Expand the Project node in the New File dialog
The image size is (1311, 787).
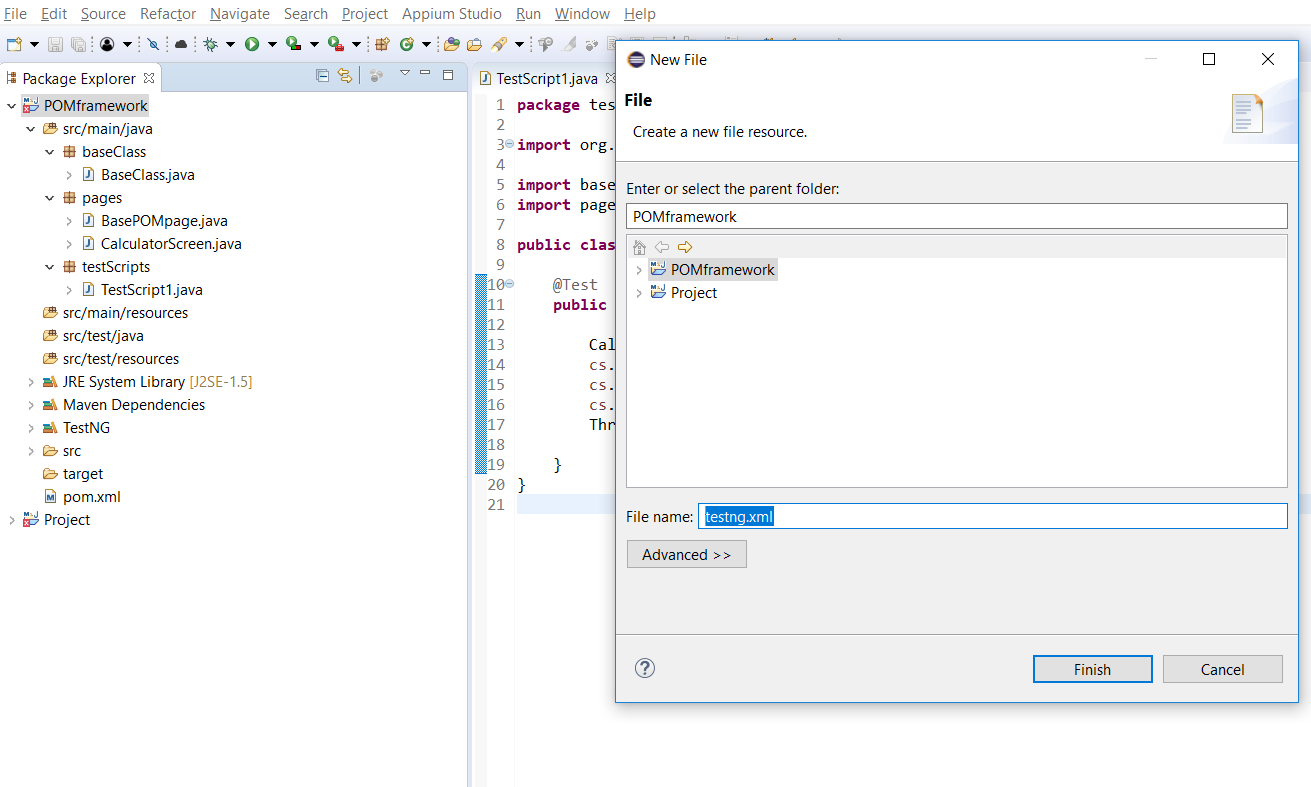click(639, 292)
